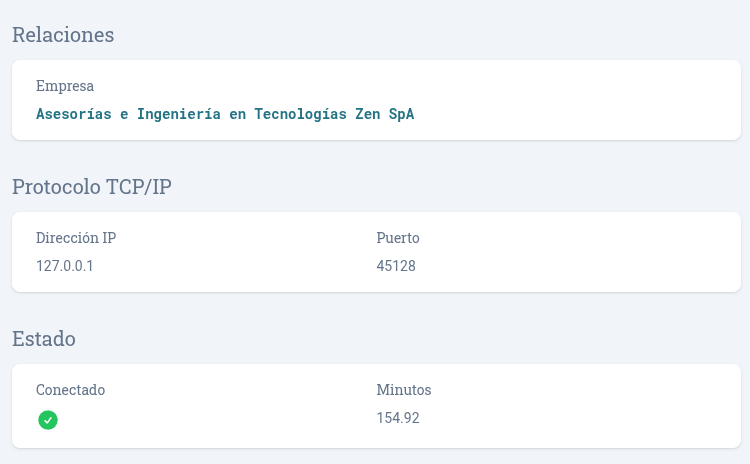The width and height of the screenshot is (750, 464).
Task: Click the Relaciones section heading
Action: click(x=63, y=35)
